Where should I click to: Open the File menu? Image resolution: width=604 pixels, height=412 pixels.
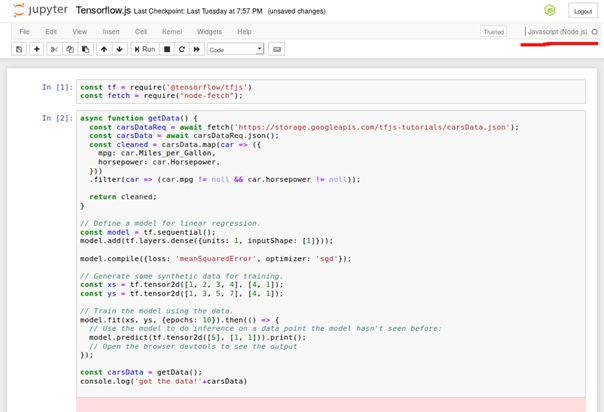24,32
